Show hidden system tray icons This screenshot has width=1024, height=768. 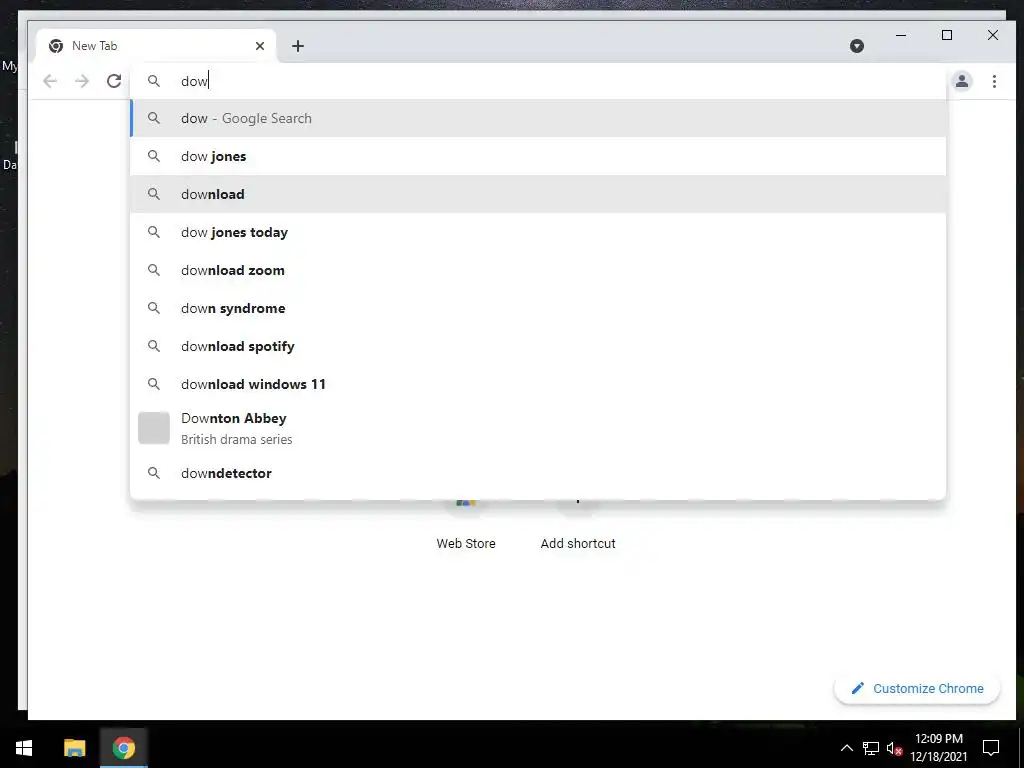tap(846, 748)
